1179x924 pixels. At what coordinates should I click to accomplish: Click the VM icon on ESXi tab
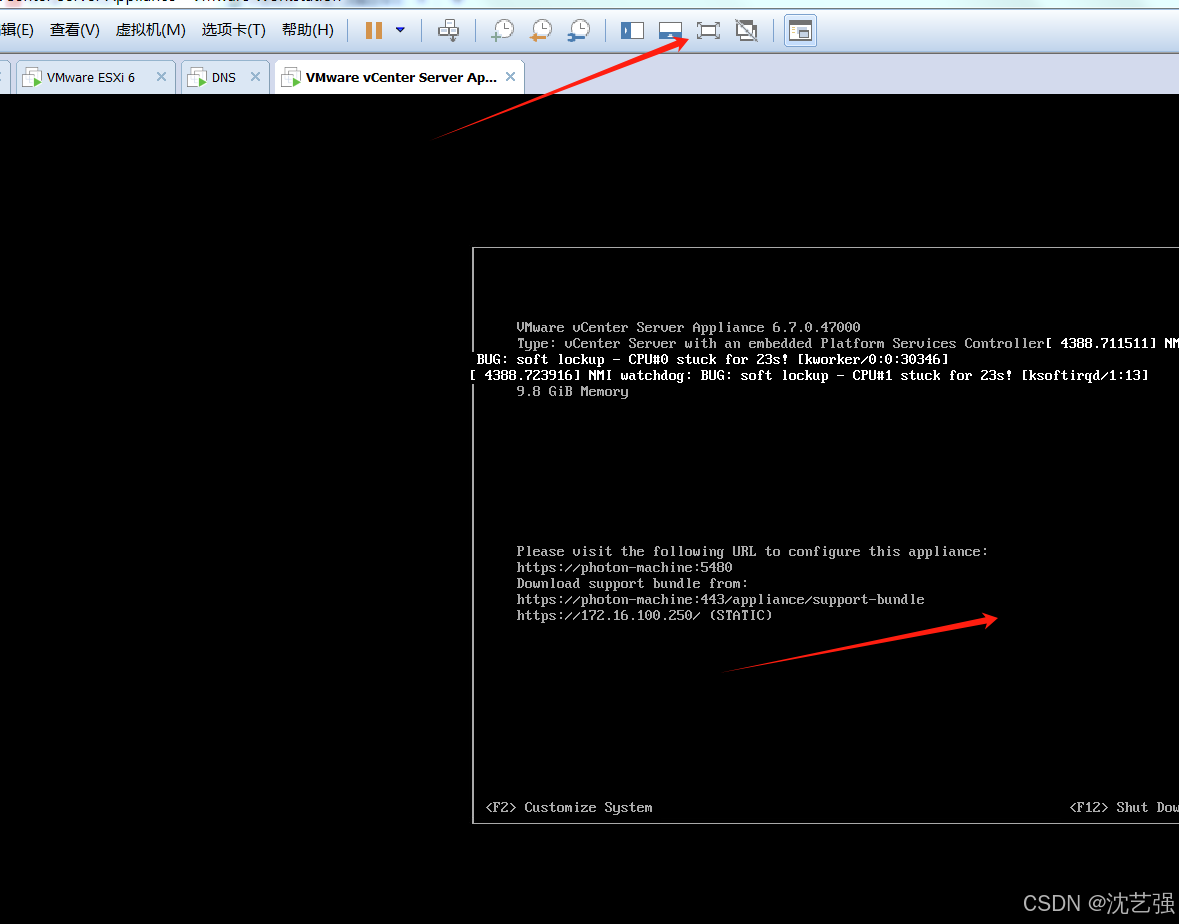click(32, 77)
